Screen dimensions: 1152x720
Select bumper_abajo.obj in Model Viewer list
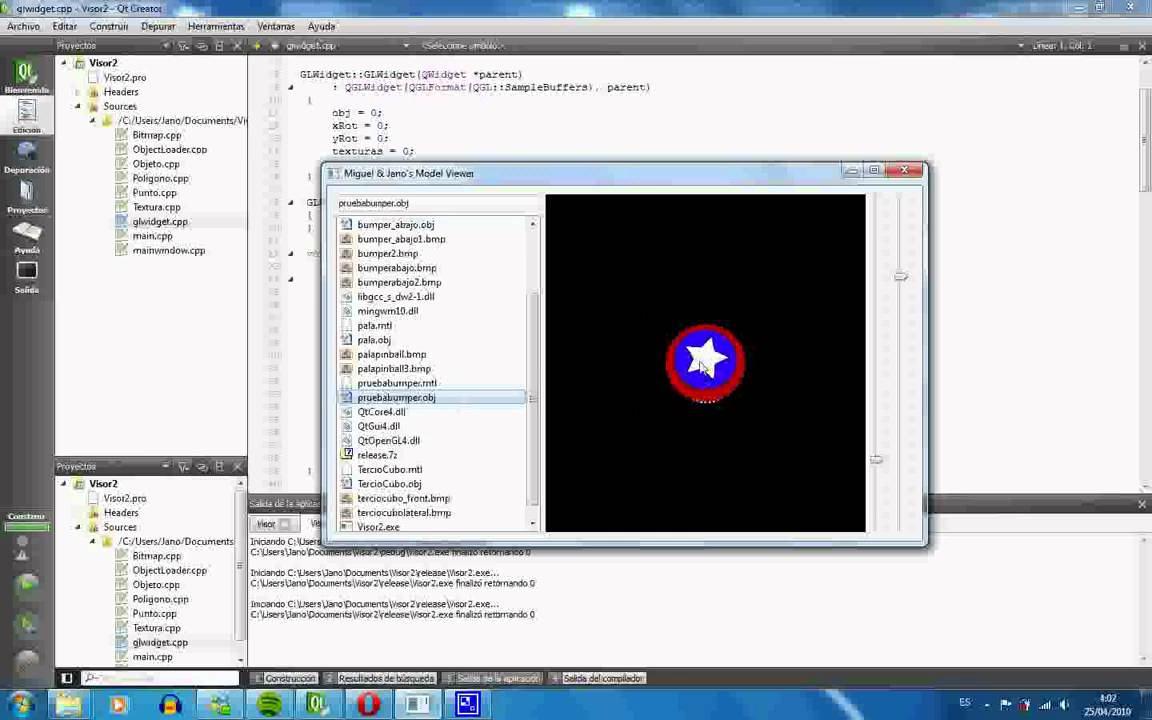click(395, 225)
